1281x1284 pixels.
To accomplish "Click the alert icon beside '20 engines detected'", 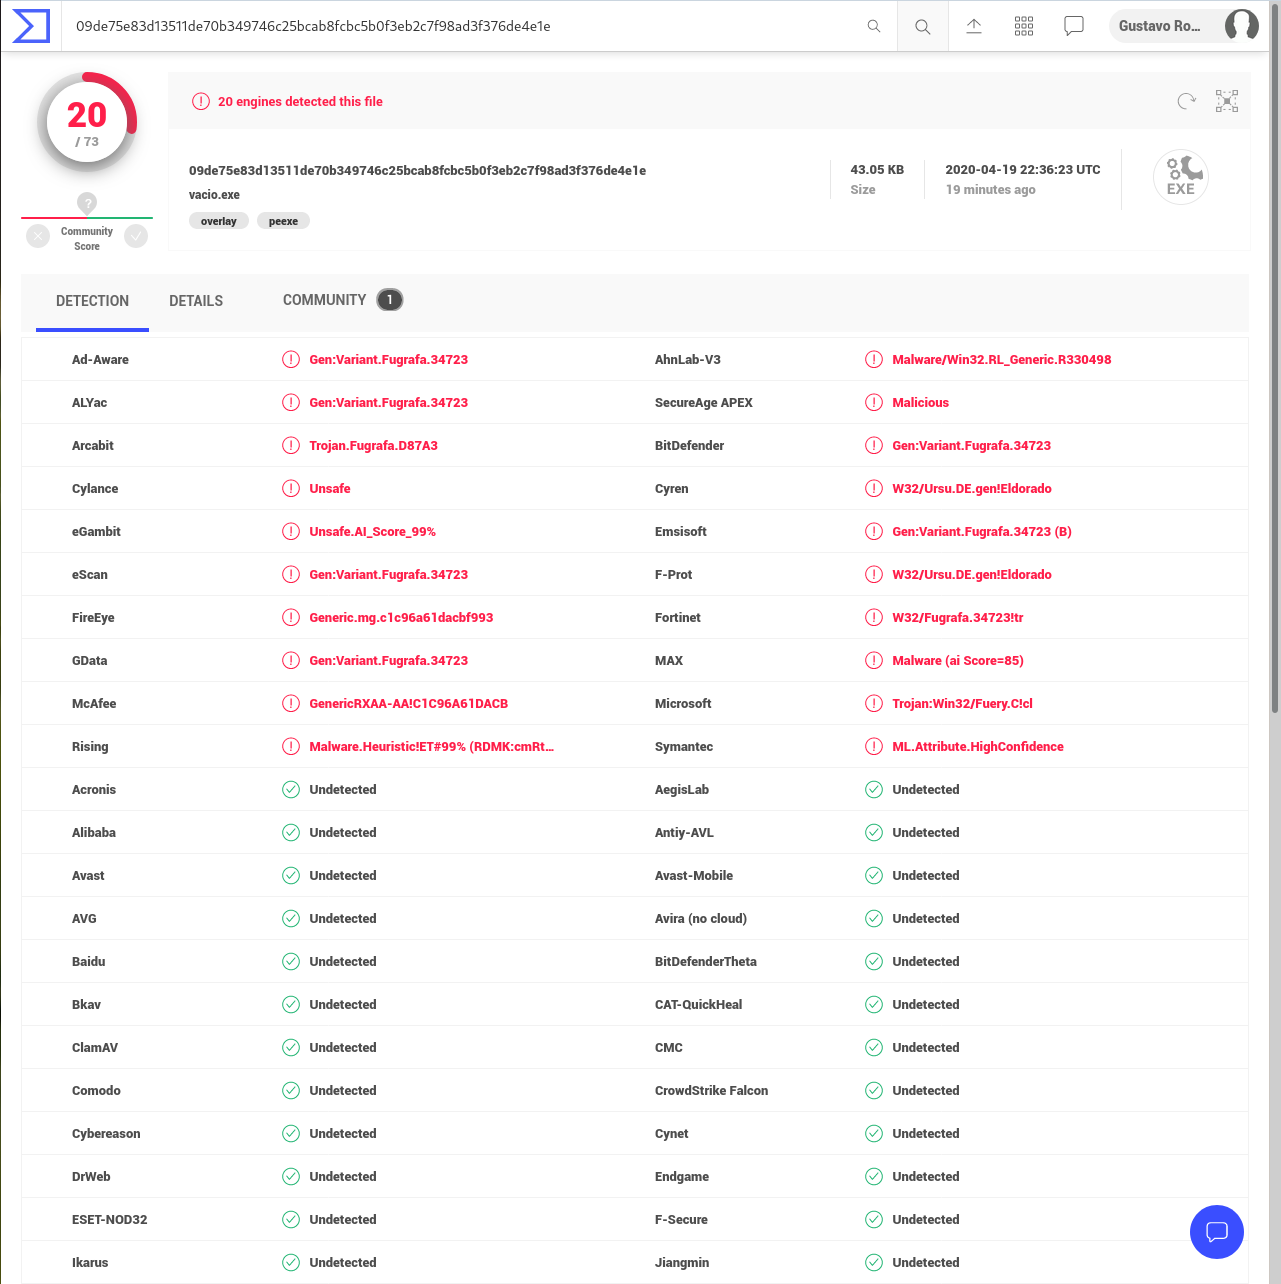I will pos(201,101).
